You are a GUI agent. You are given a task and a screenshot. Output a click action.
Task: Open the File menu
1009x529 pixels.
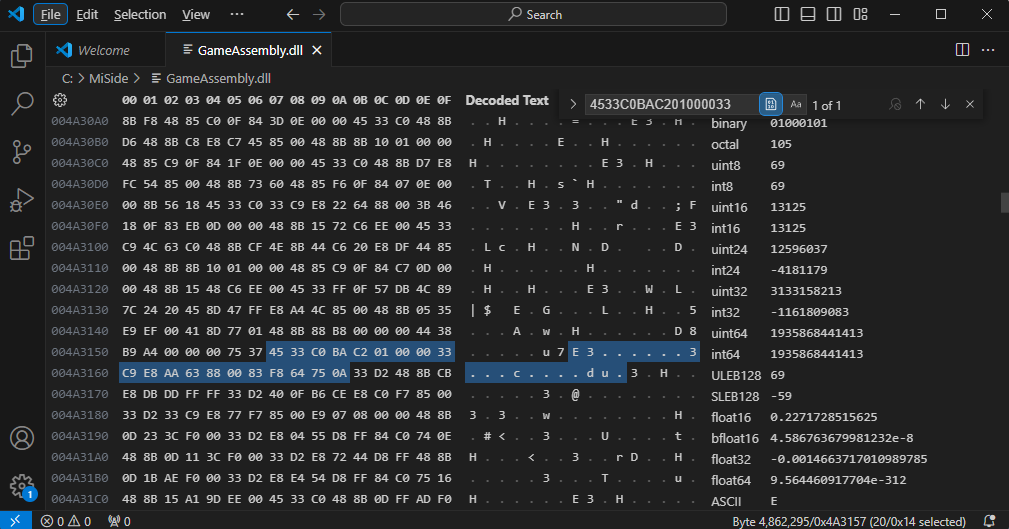click(50, 14)
